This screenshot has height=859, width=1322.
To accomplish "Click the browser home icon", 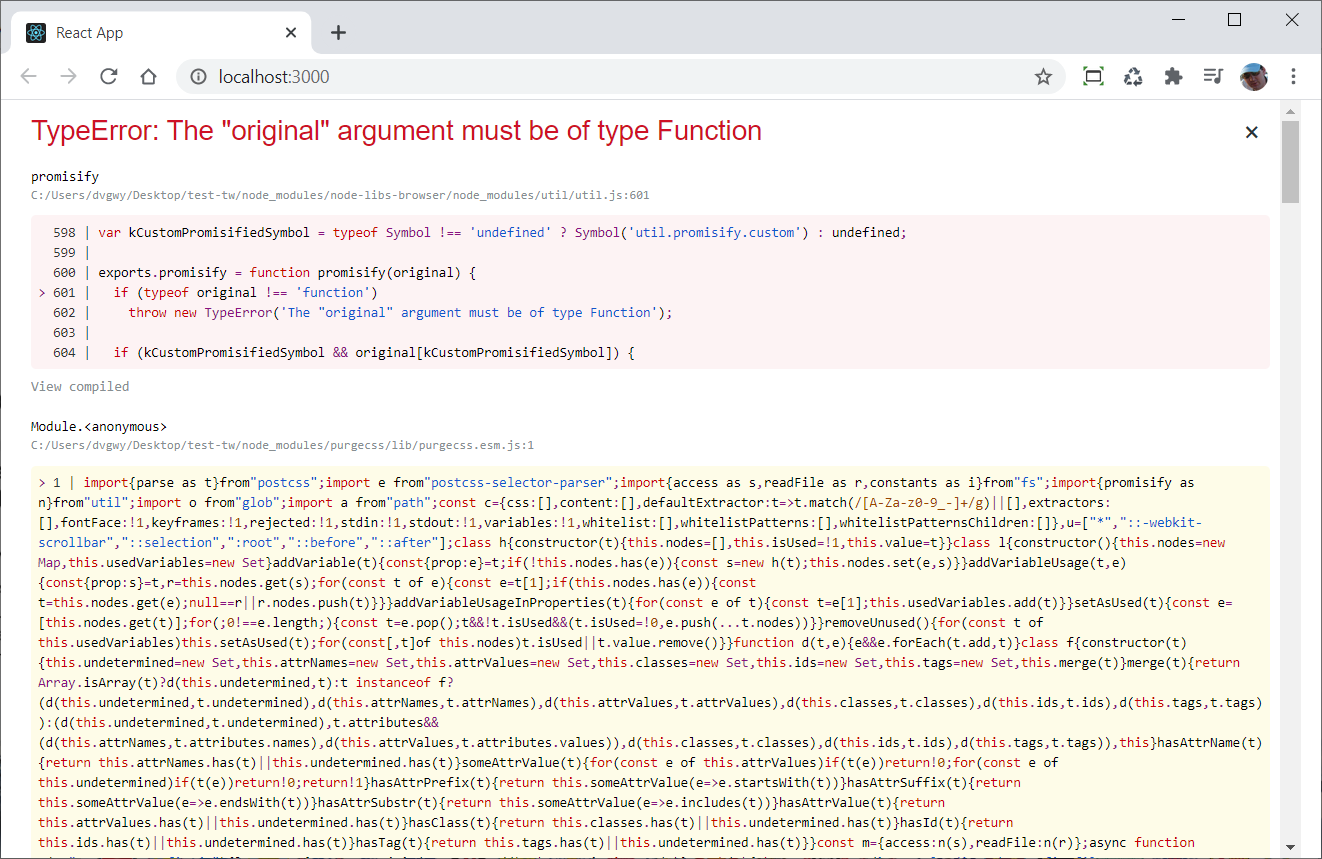I will pos(148,76).
